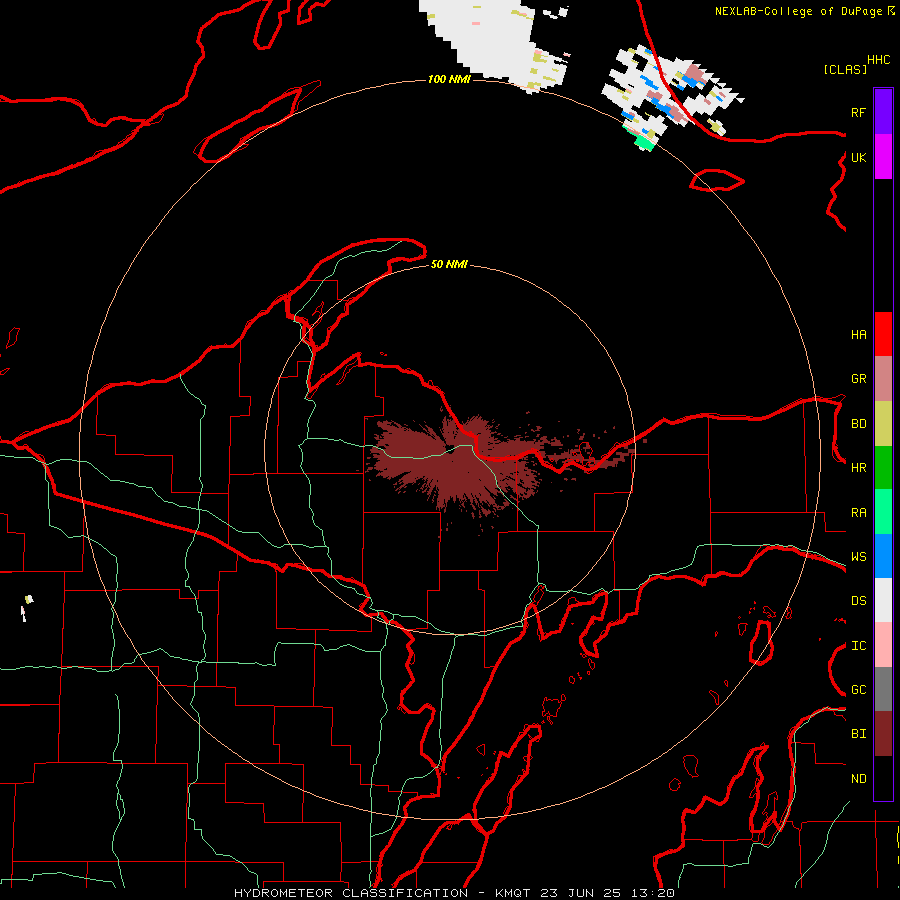Click the ND legend label
The width and height of the screenshot is (900, 900).
pos(858,779)
